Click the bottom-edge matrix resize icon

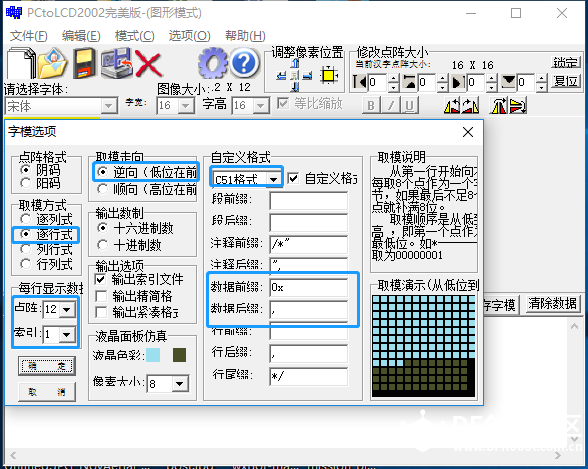click(508, 82)
